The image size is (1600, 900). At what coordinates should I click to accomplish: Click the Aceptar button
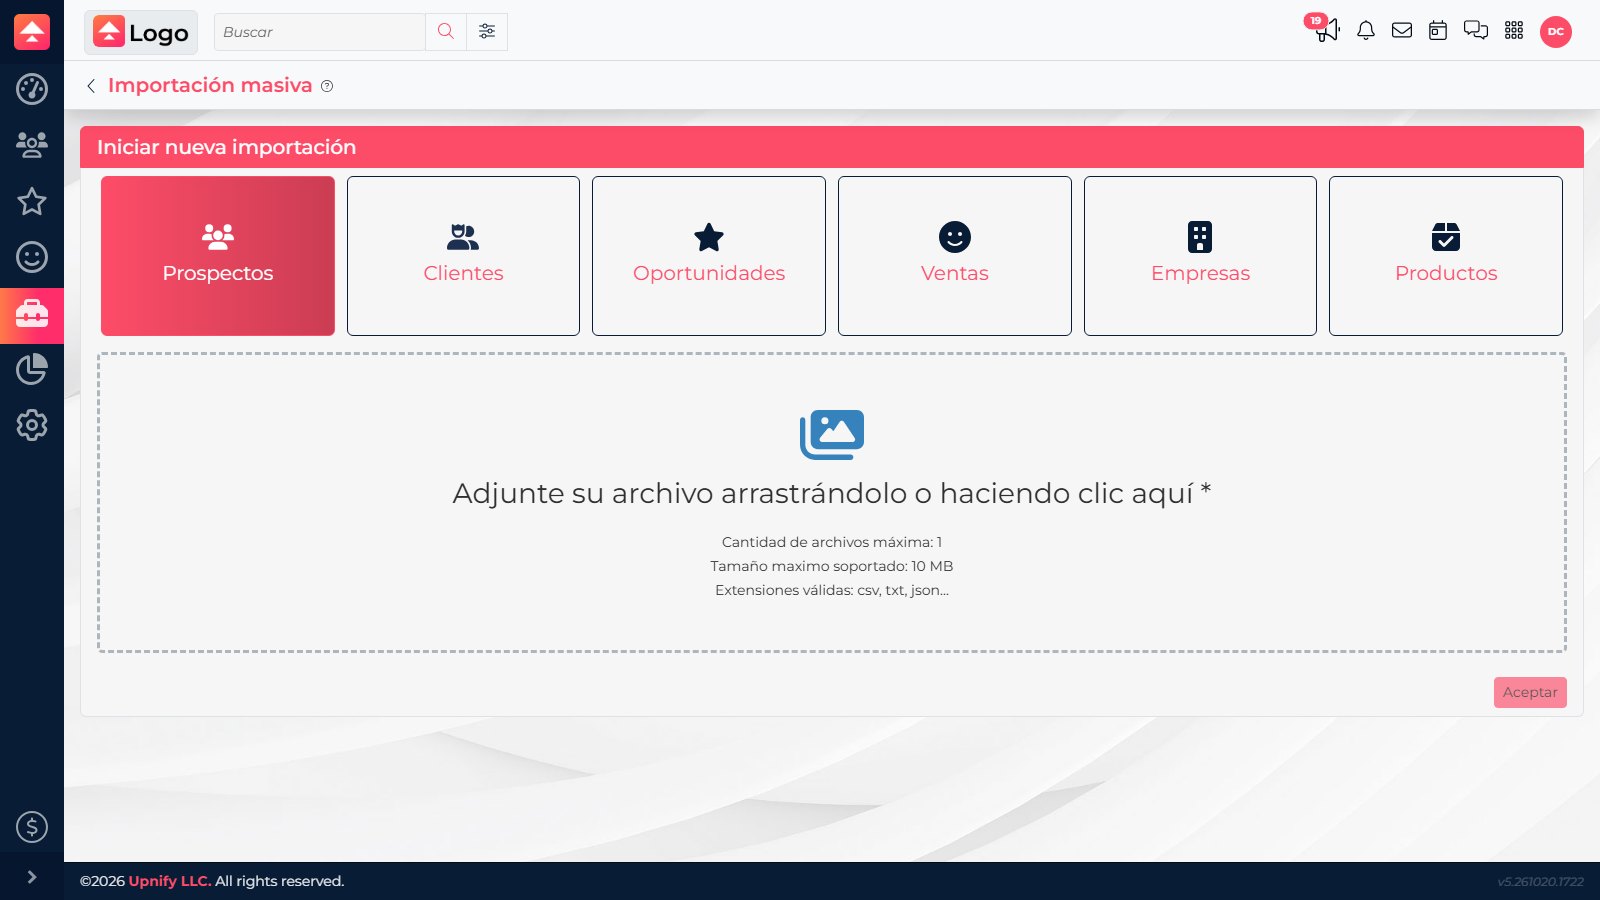click(x=1530, y=692)
